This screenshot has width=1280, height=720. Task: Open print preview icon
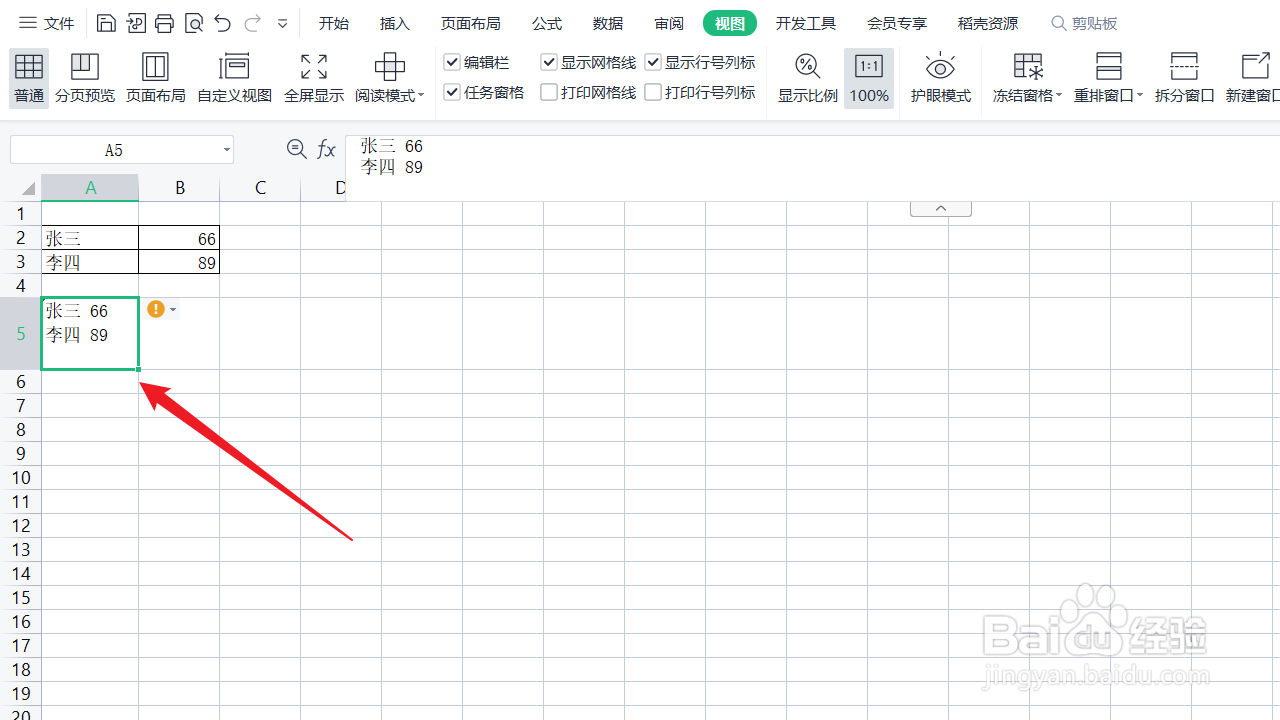click(194, 23)
